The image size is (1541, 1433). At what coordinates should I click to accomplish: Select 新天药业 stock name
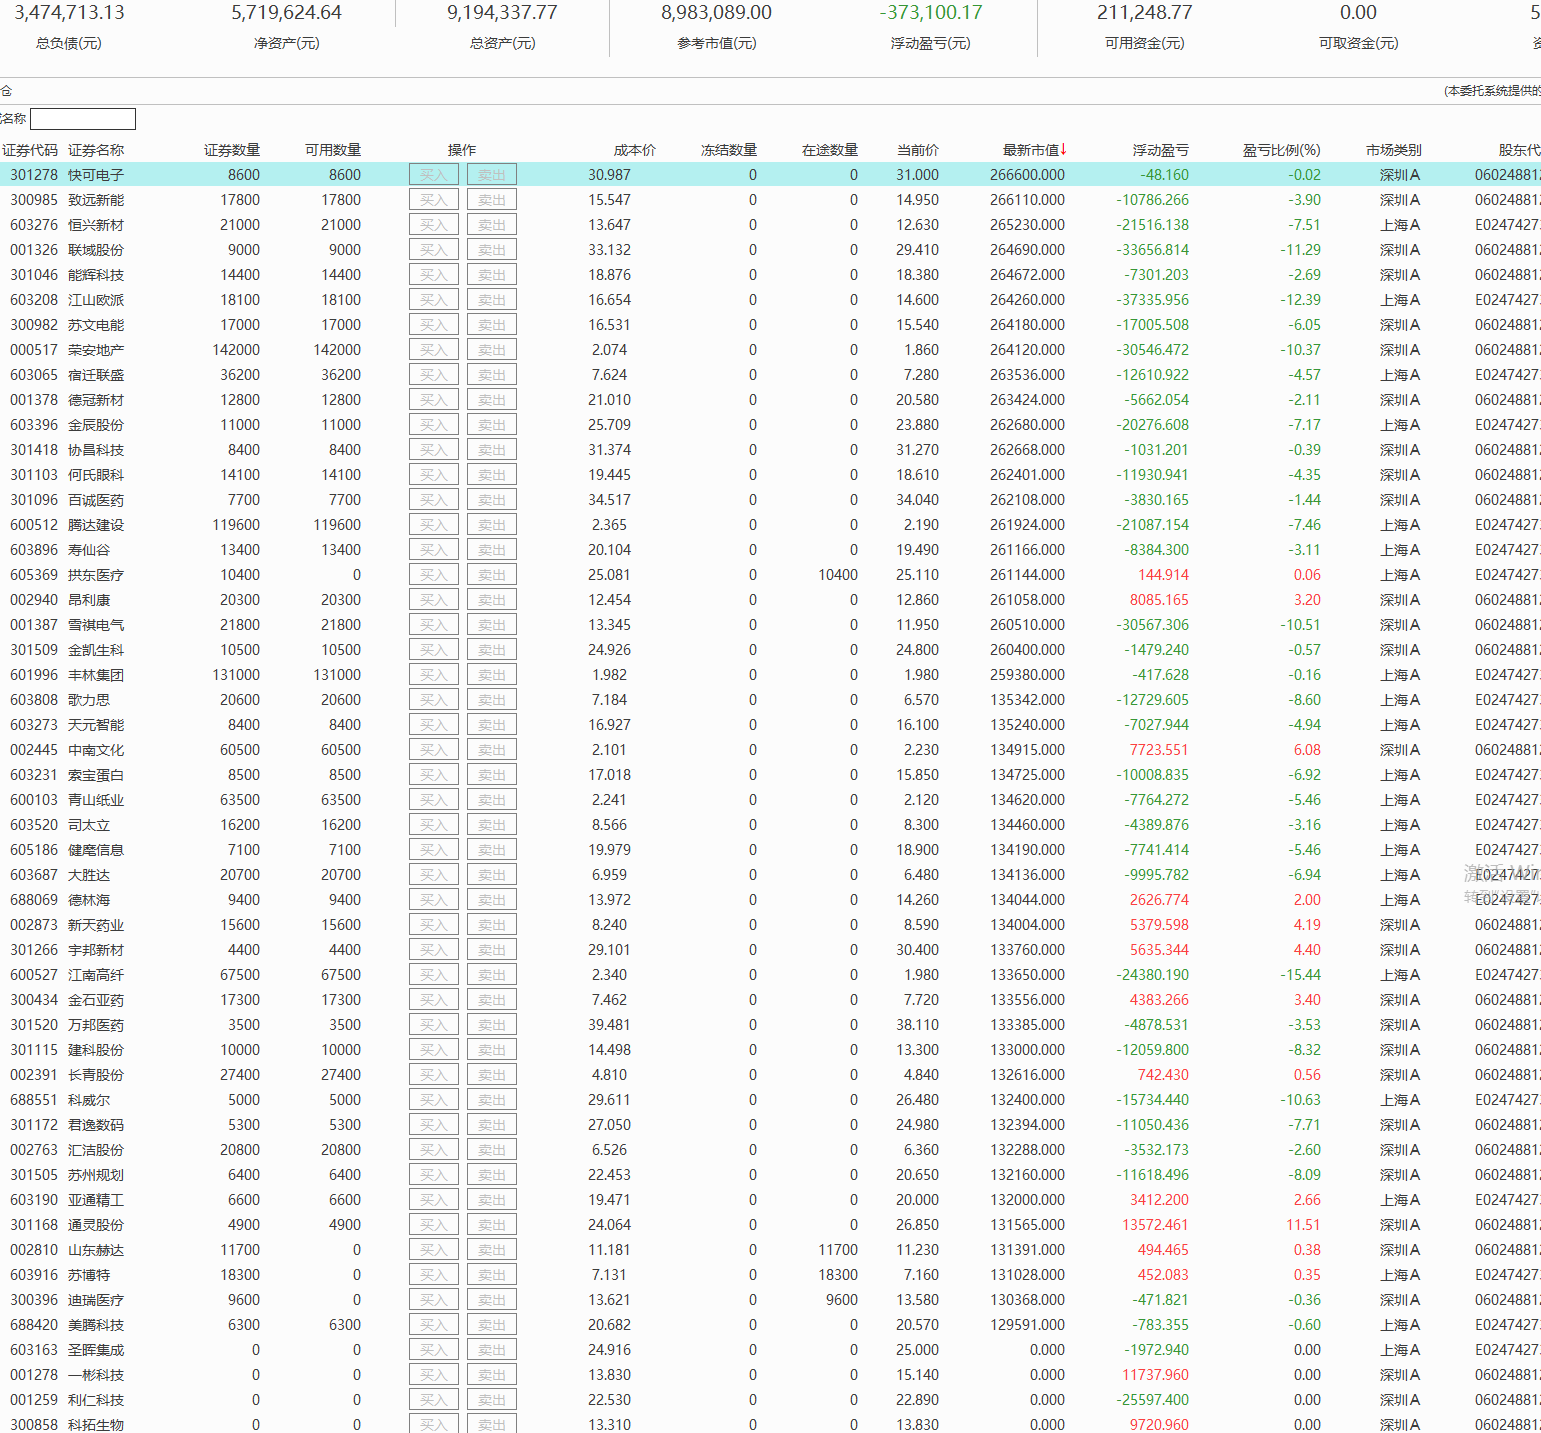click(x=96, y=925)
